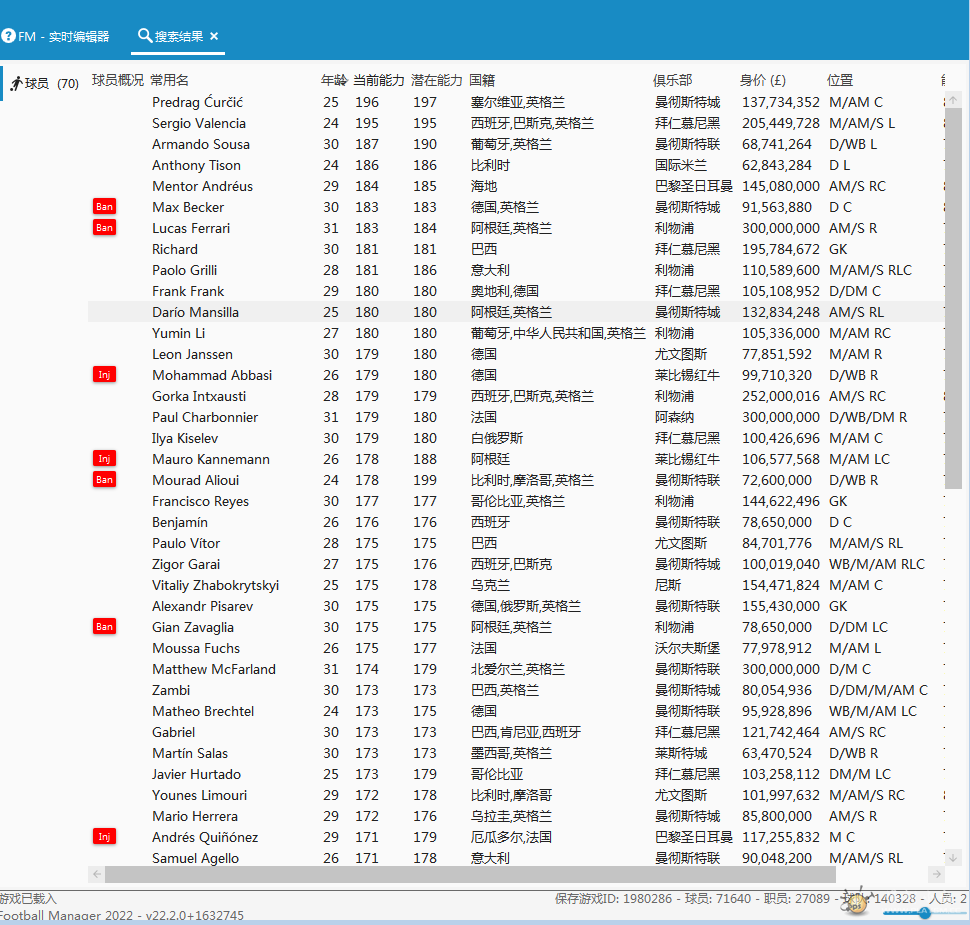Select player Ilya Kiselev
The height and width of the screenshot is (925, 970).
(185, 439)
